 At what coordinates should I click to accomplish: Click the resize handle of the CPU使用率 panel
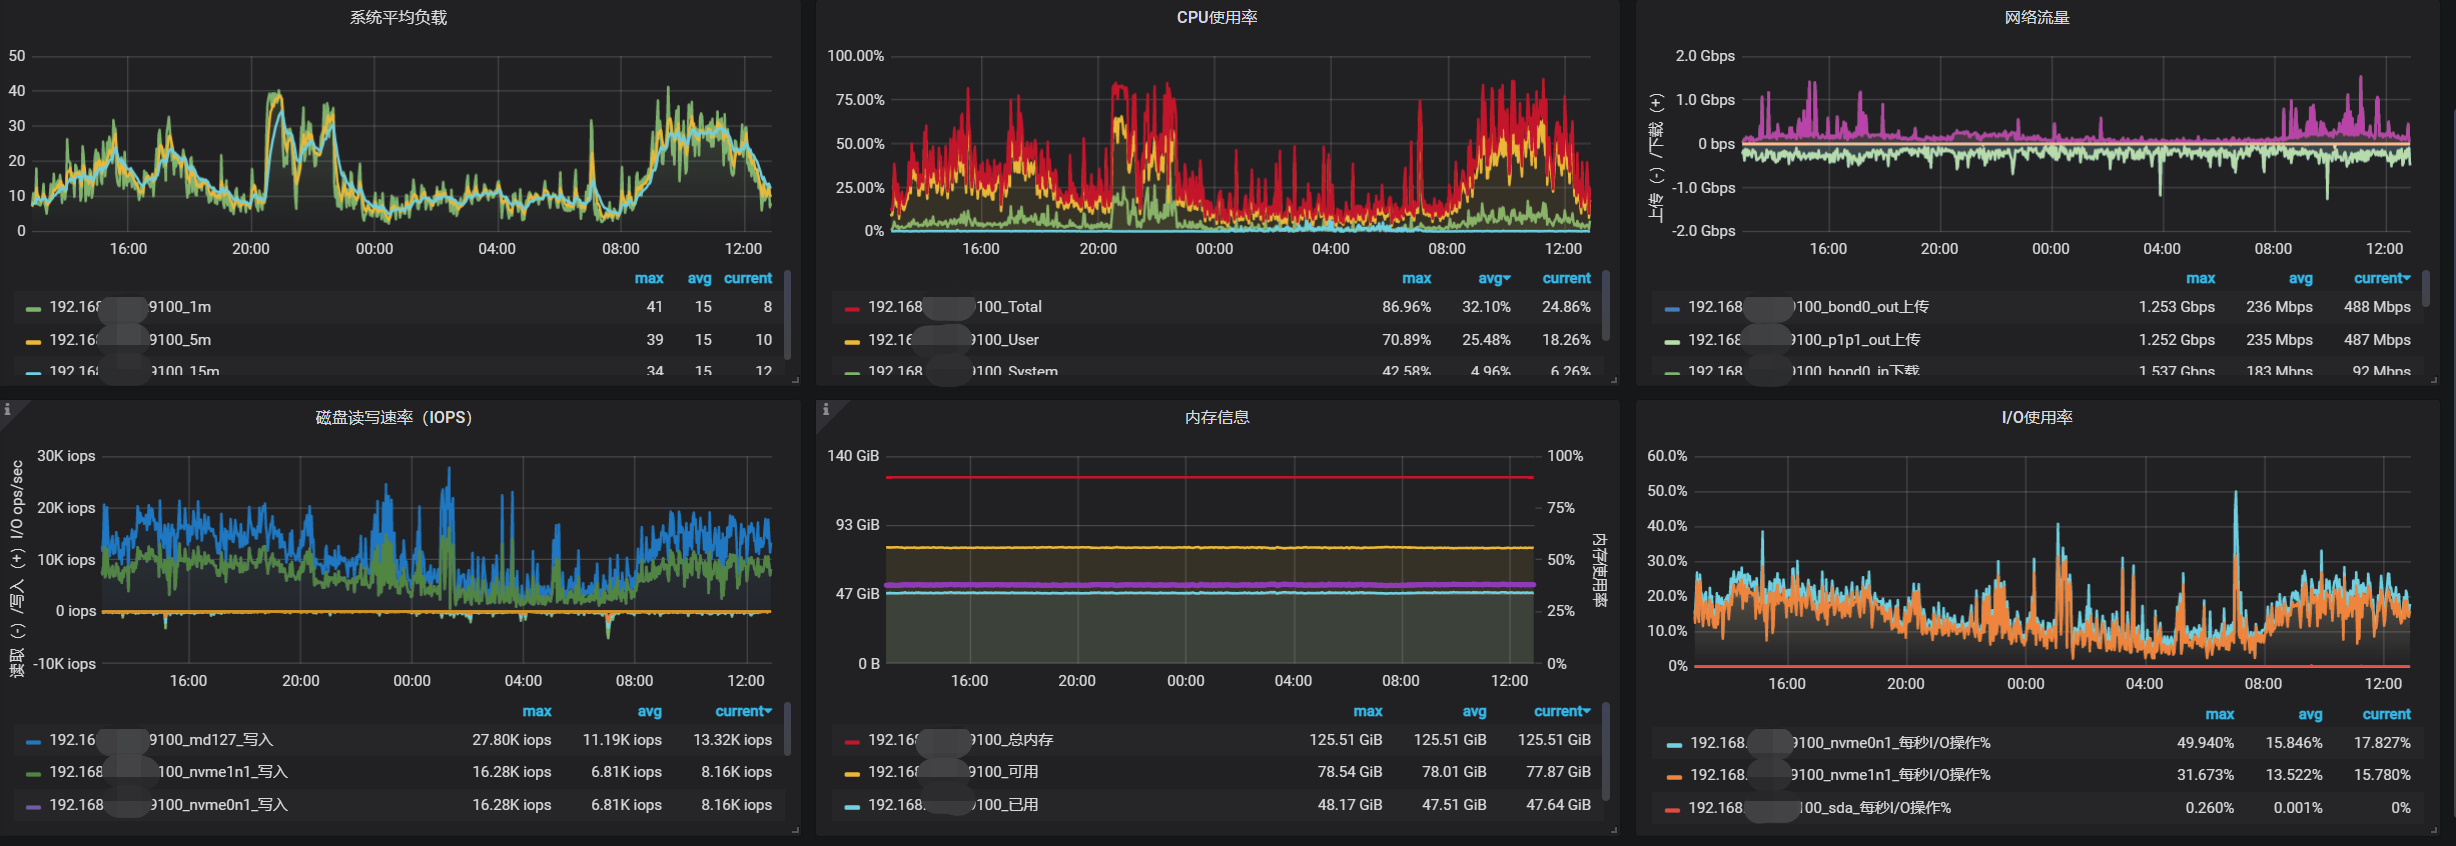pyautogui.click(x=1614, y=380)
